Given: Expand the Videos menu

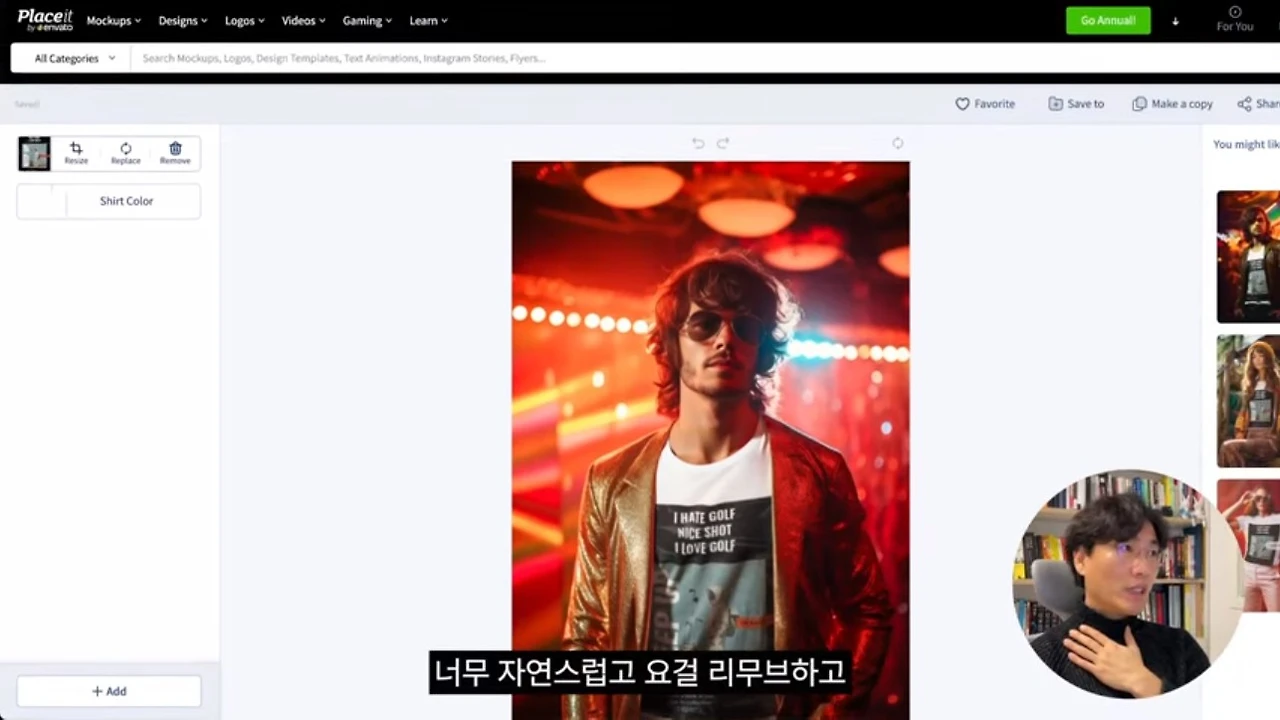Looking at the screenshot, I should pyautogui.click(x=303, y=20).
